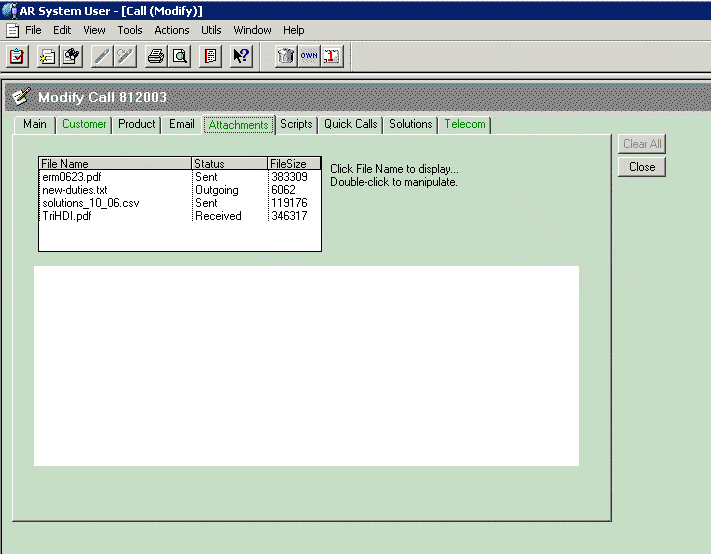The image size is (711, 554).
Task: Open the Actions menu
Action: [171, 30]
